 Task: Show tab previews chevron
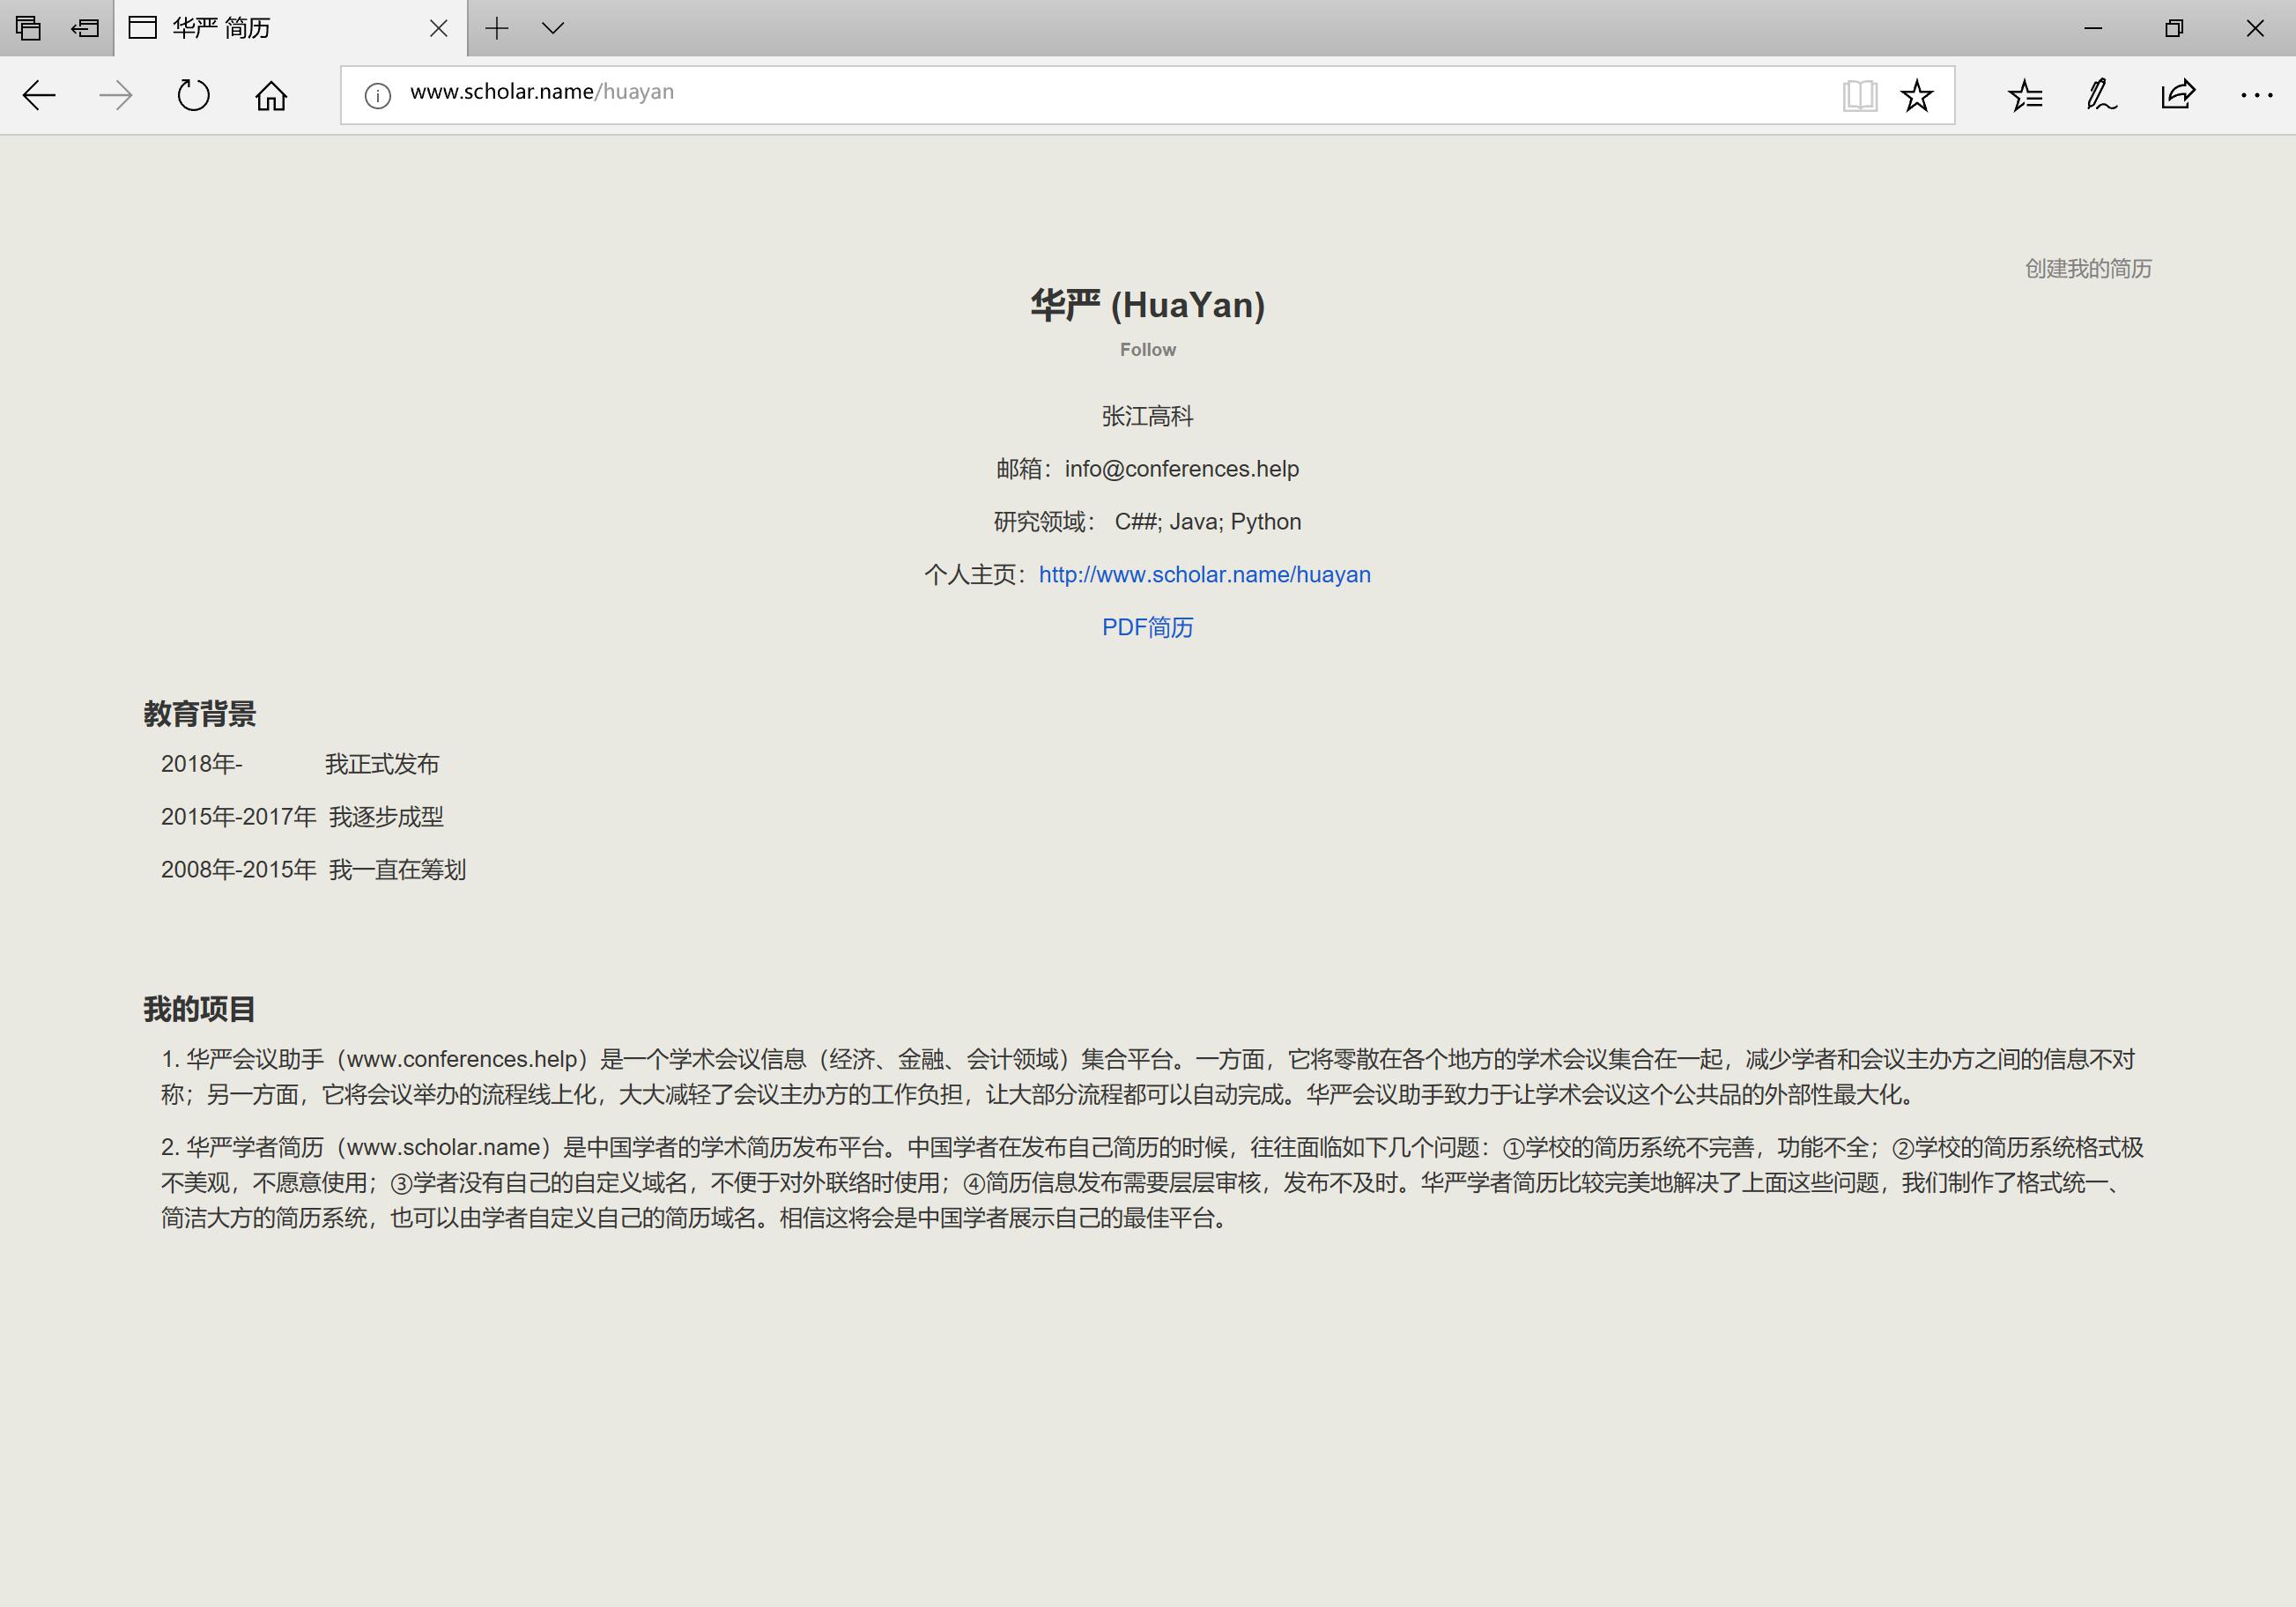[552, 28]
